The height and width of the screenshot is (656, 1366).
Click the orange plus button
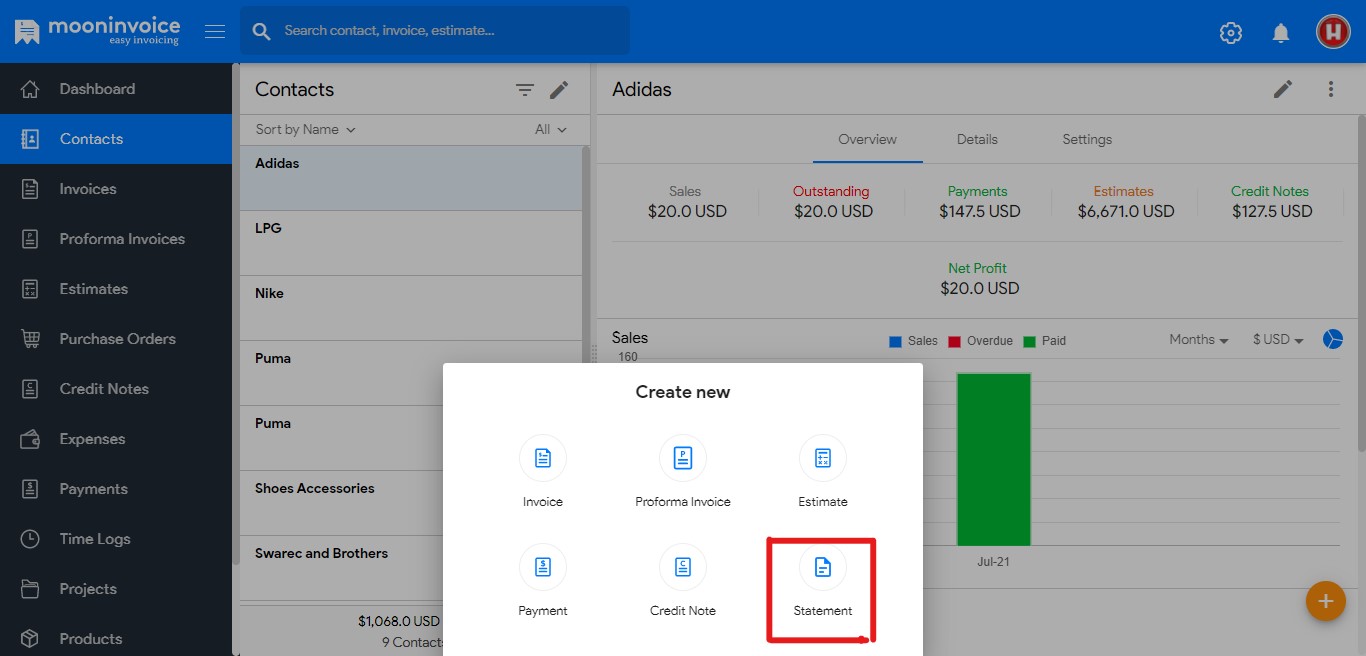click(x=1326, y=601)
